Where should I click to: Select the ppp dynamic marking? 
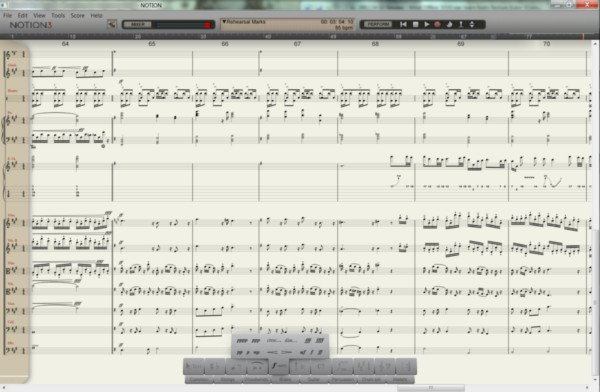(256, 341)
